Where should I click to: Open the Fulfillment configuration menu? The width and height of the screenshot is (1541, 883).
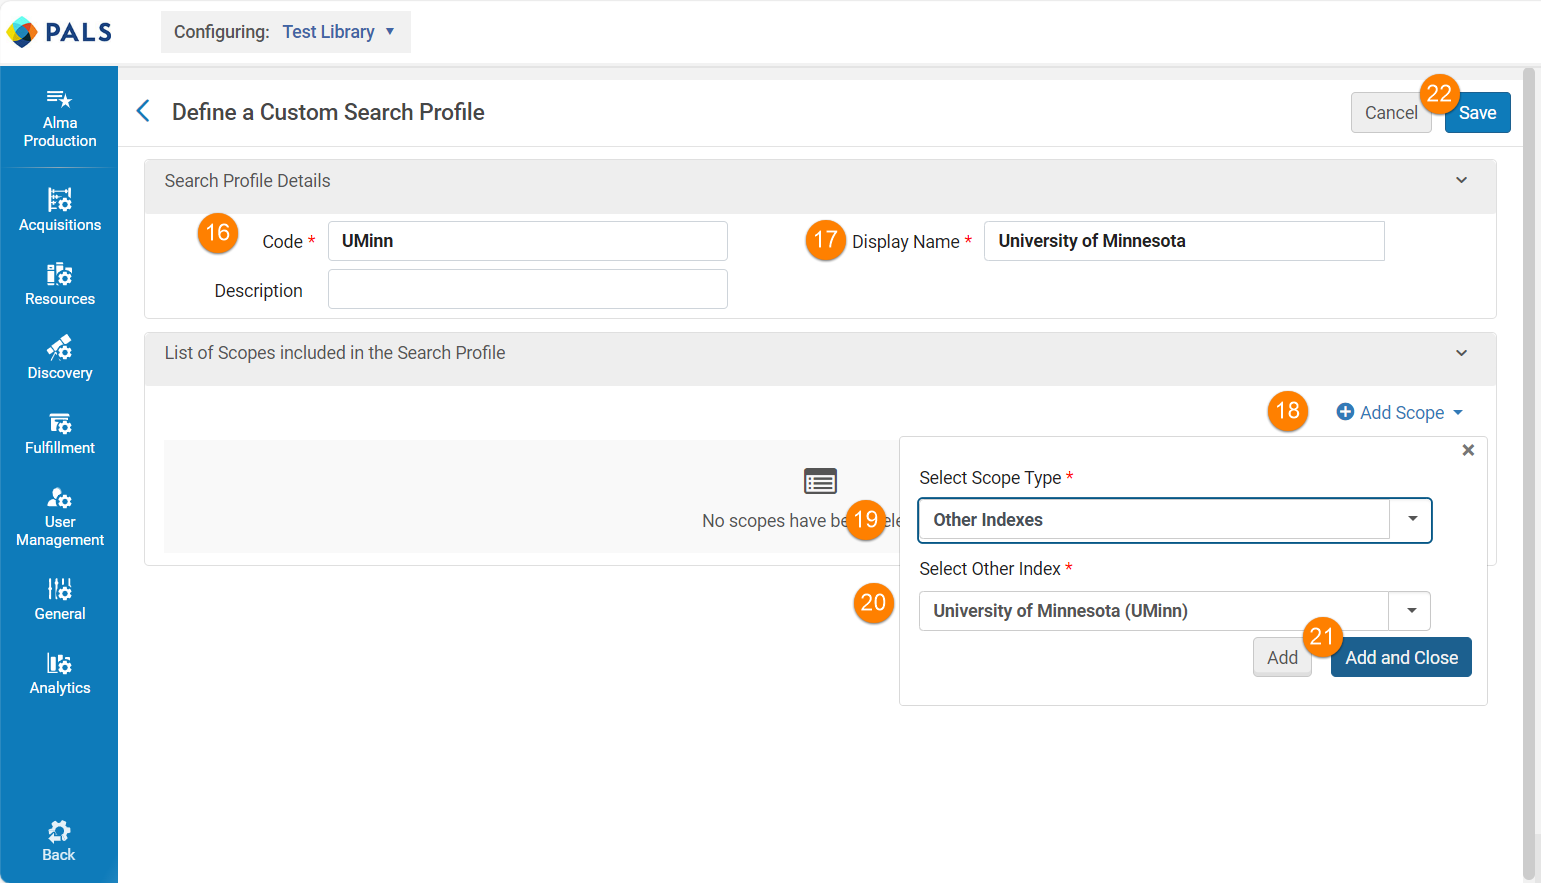(x=59, y=433)
